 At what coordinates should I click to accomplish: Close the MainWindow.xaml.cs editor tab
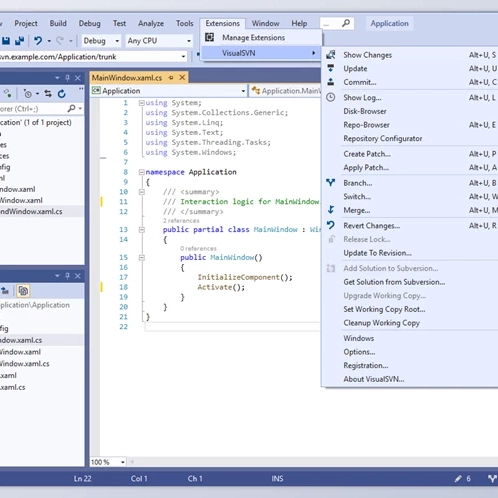[x=182, y=77]
